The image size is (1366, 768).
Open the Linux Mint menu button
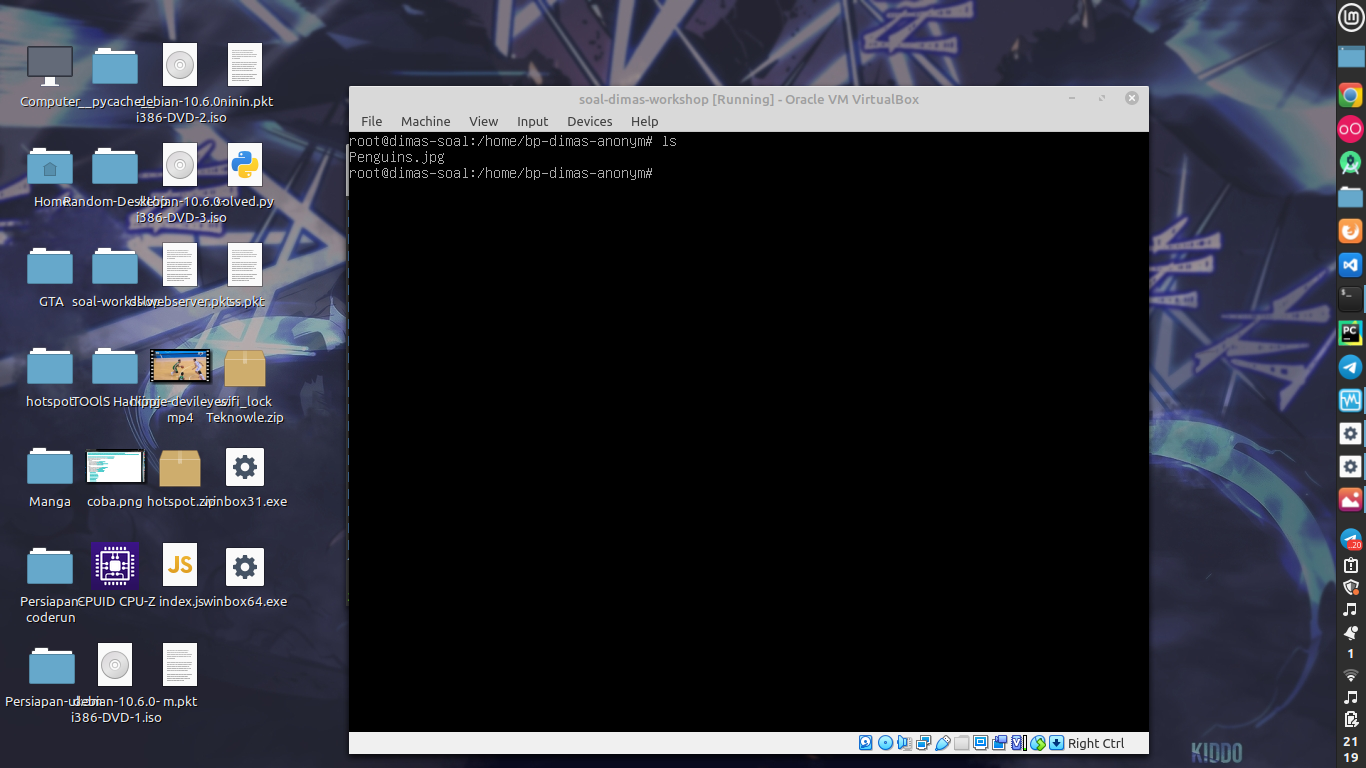point(1351,17)
